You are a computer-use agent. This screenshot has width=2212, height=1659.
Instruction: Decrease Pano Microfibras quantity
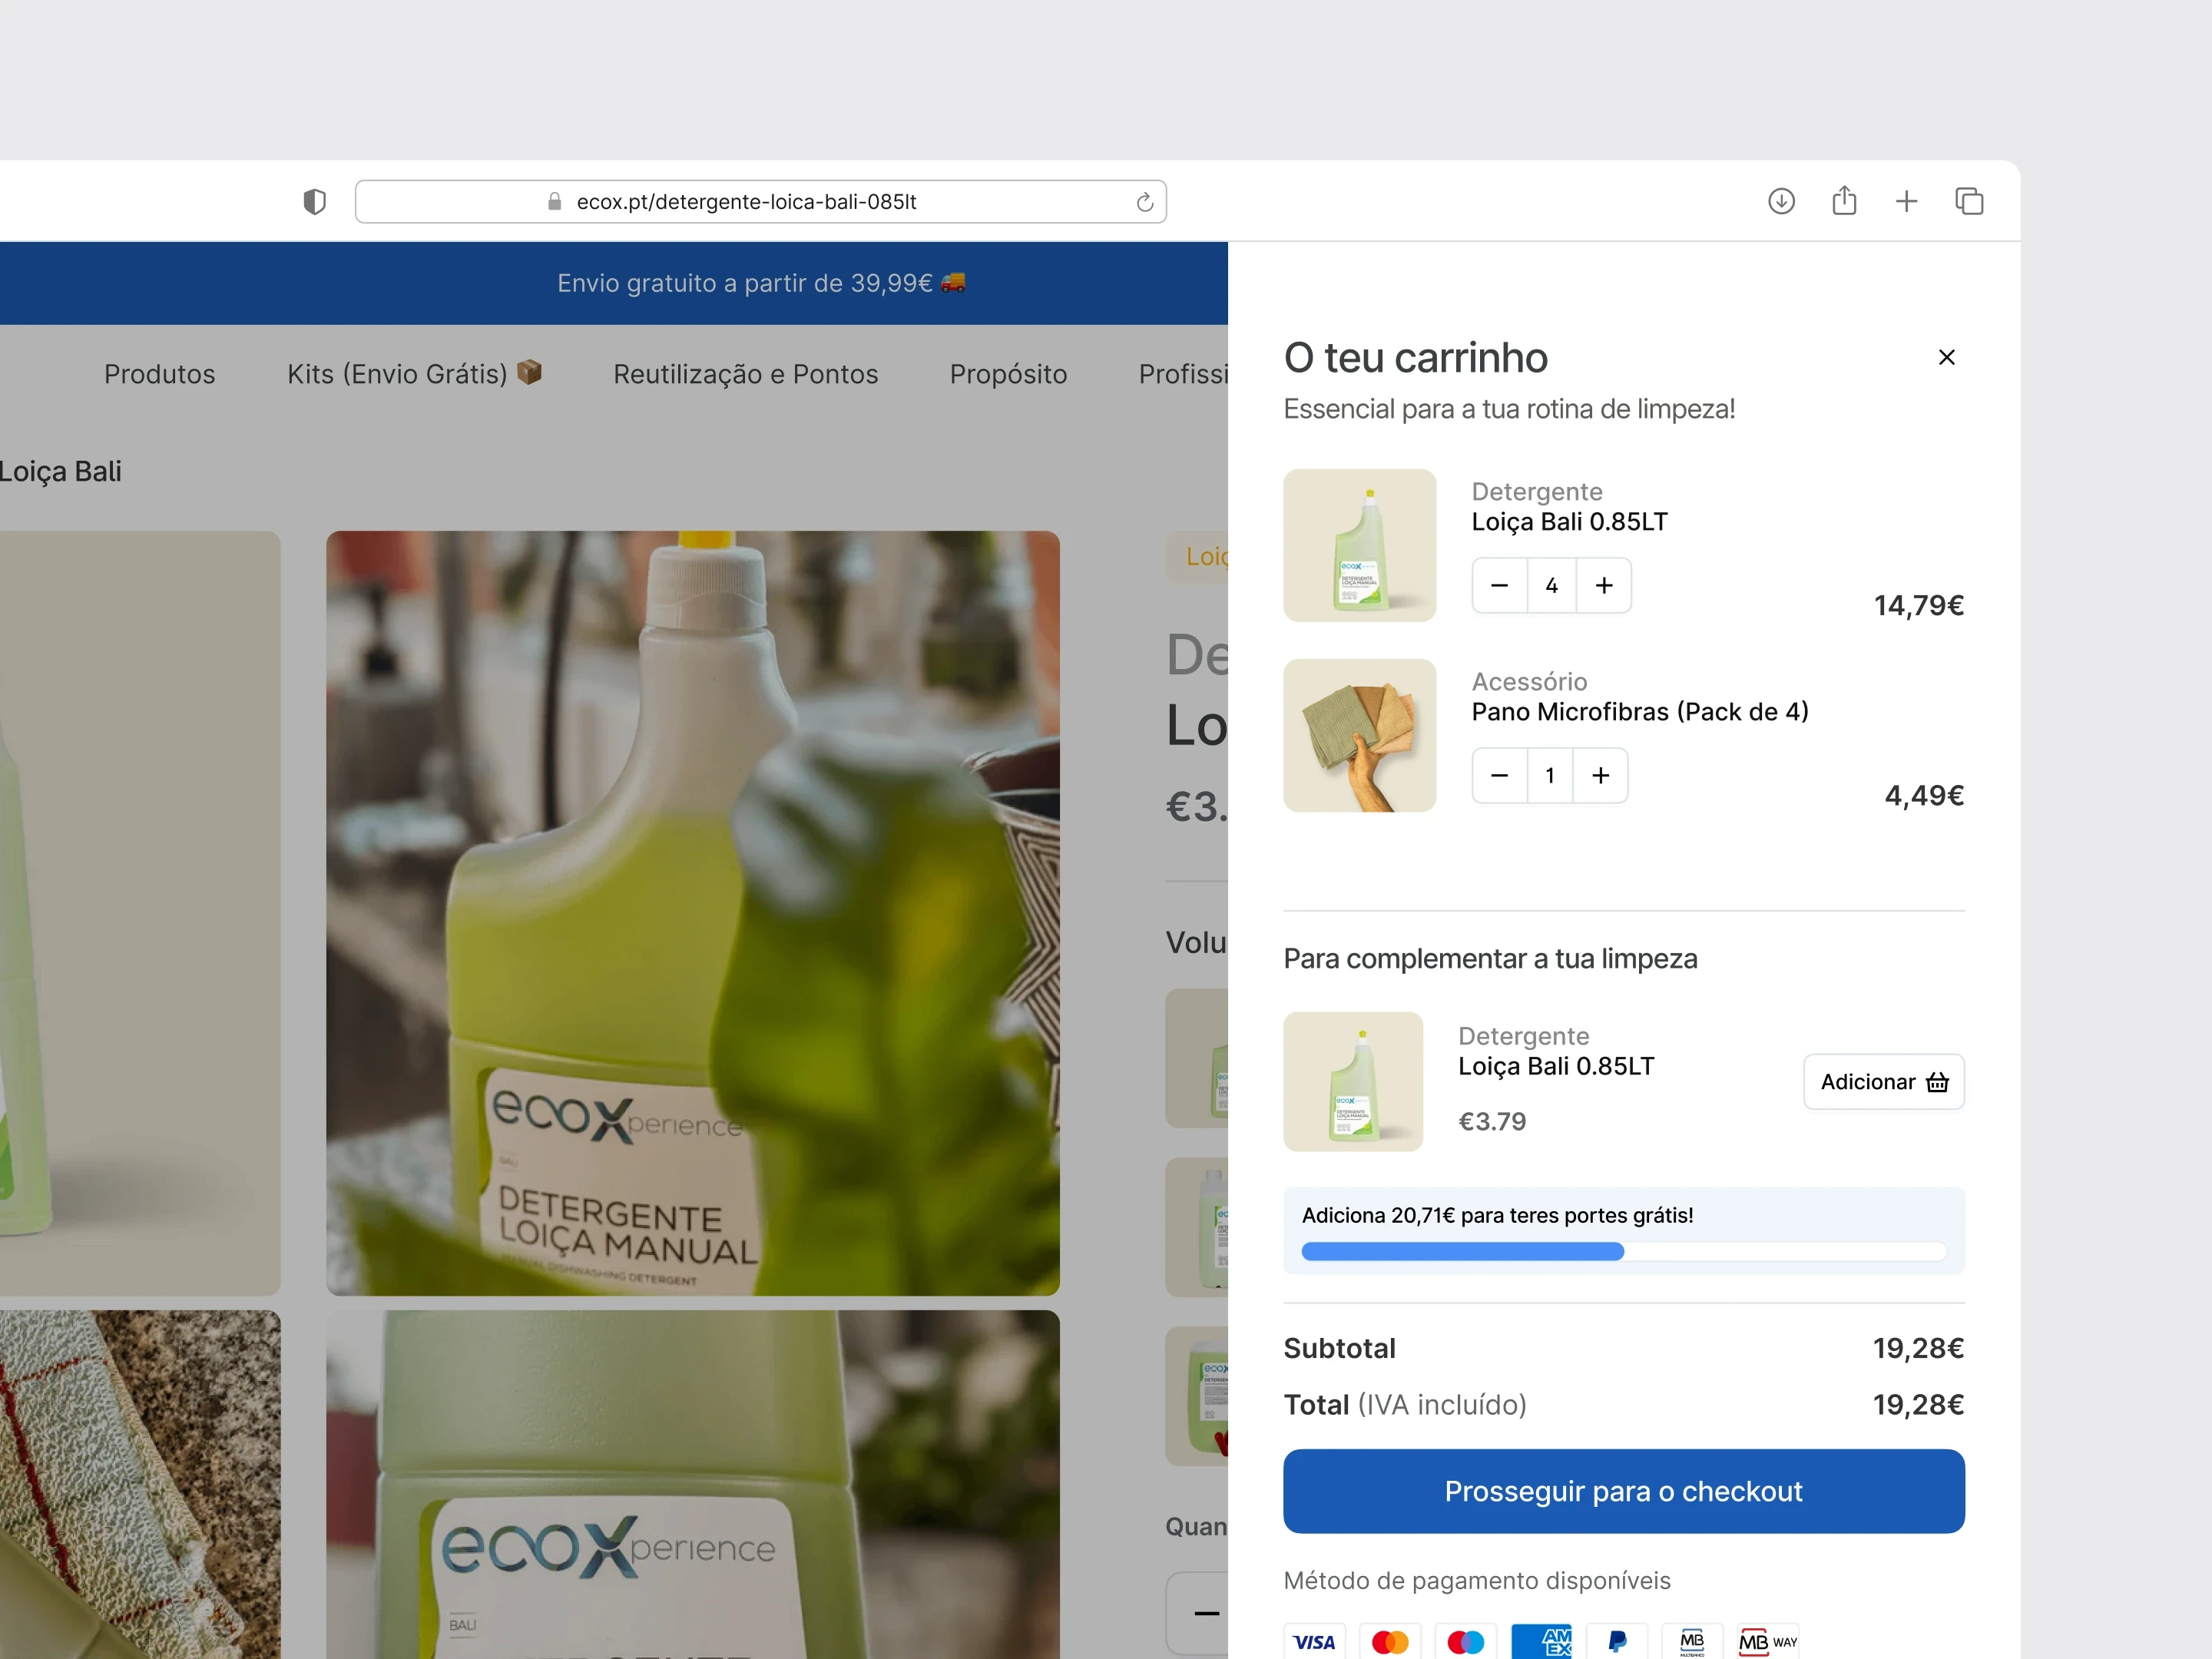1499,775
